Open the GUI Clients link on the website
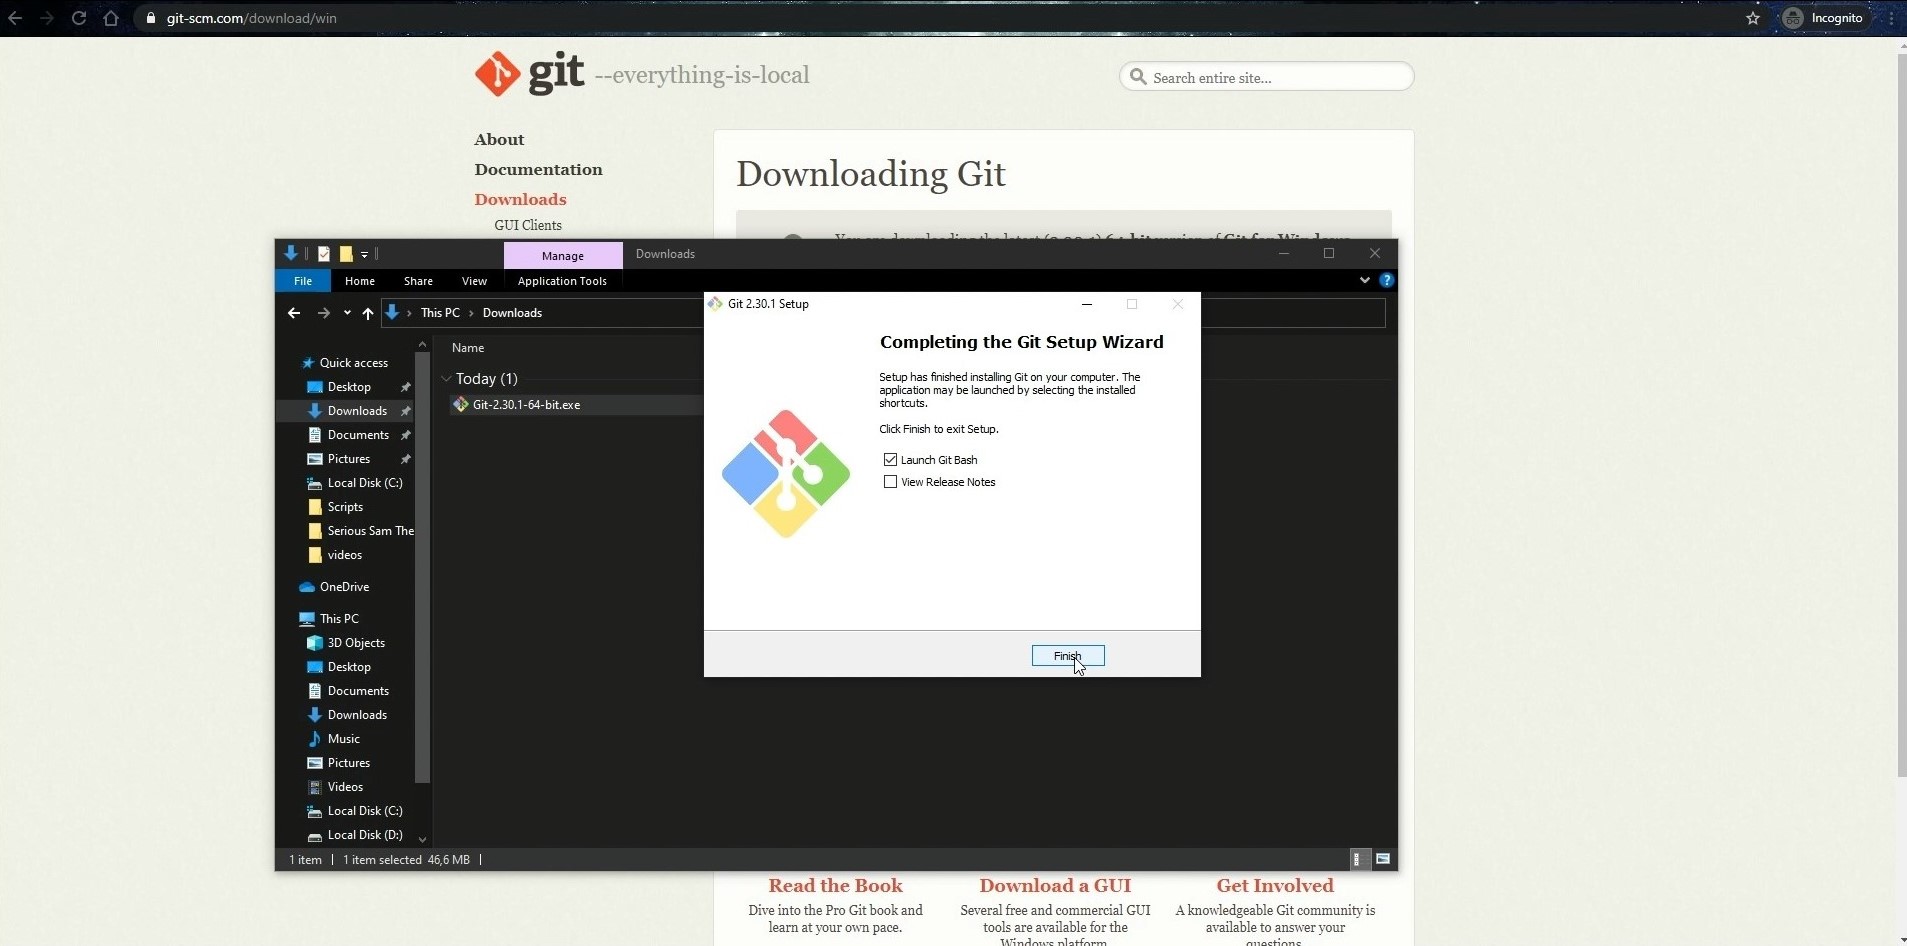Image resolution: width=1907 pixels, height=946 pixels. (x=528, y=225)
